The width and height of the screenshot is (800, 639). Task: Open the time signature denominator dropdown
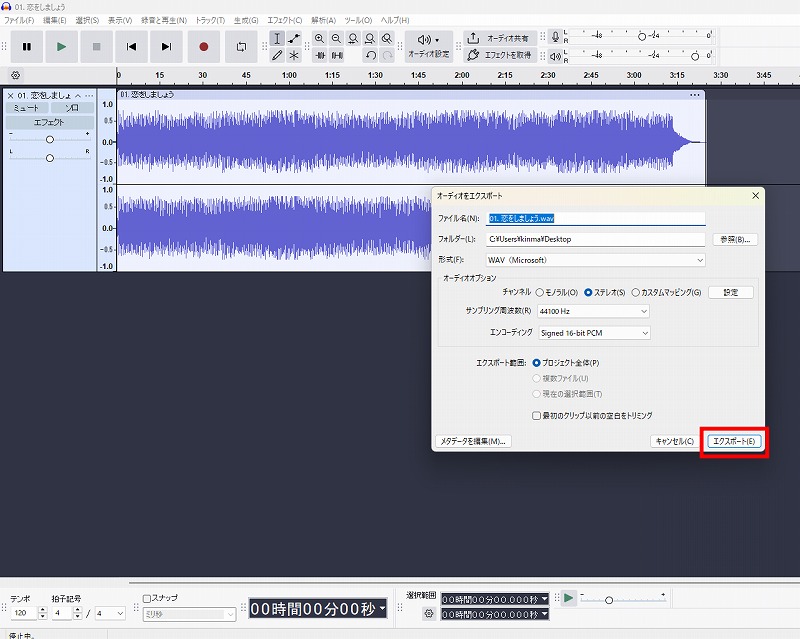(110, 613)
